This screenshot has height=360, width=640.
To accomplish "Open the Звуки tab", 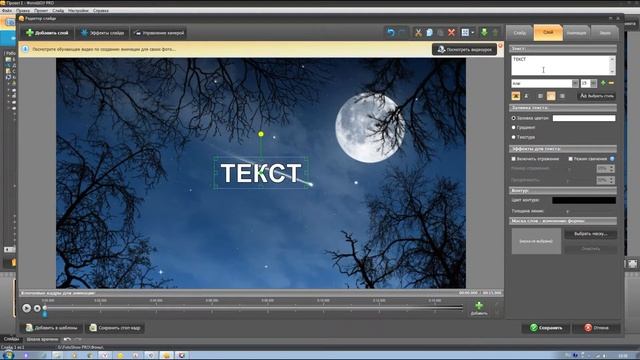I will point(605,33).
